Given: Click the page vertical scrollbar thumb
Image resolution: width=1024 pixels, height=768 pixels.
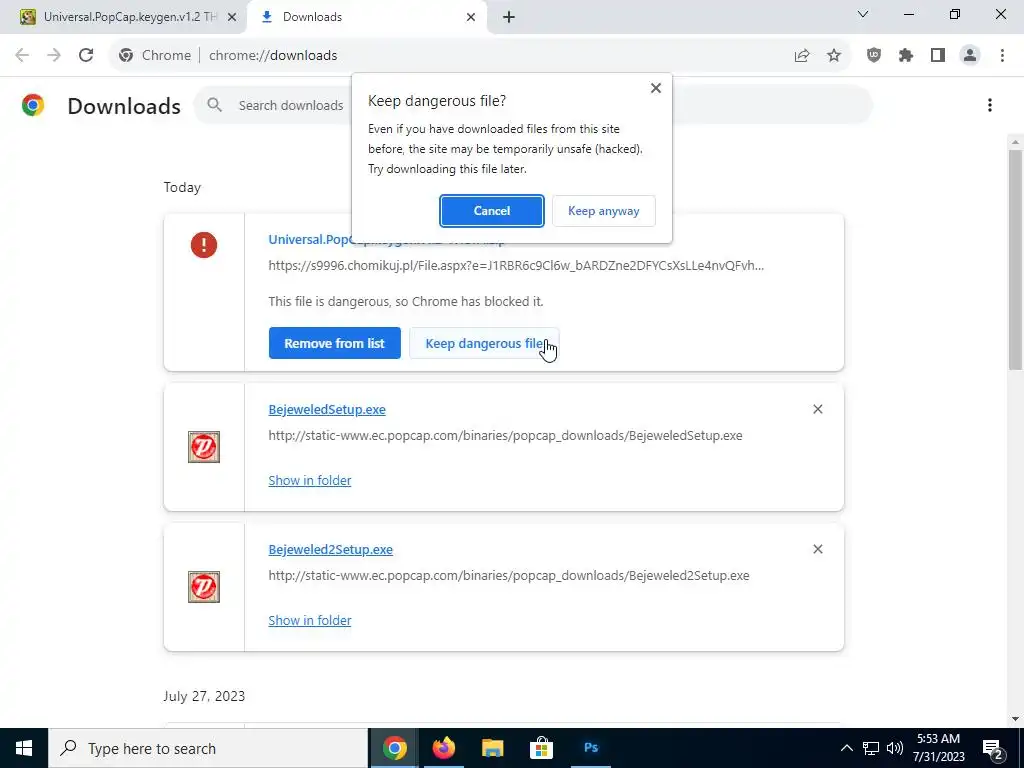Looking at the screenshot, I should (x=1015, y=259).
